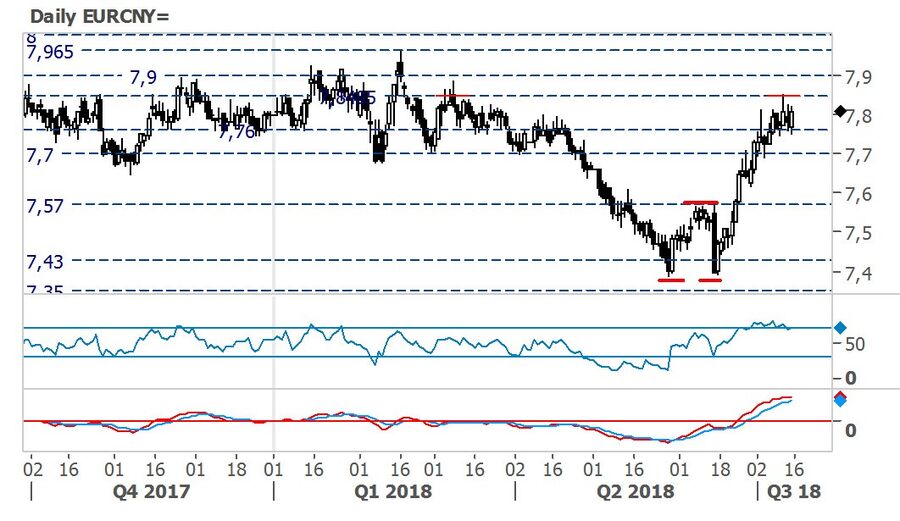Click the red-blue diamond MACD marker

click(x=840, y=399)
